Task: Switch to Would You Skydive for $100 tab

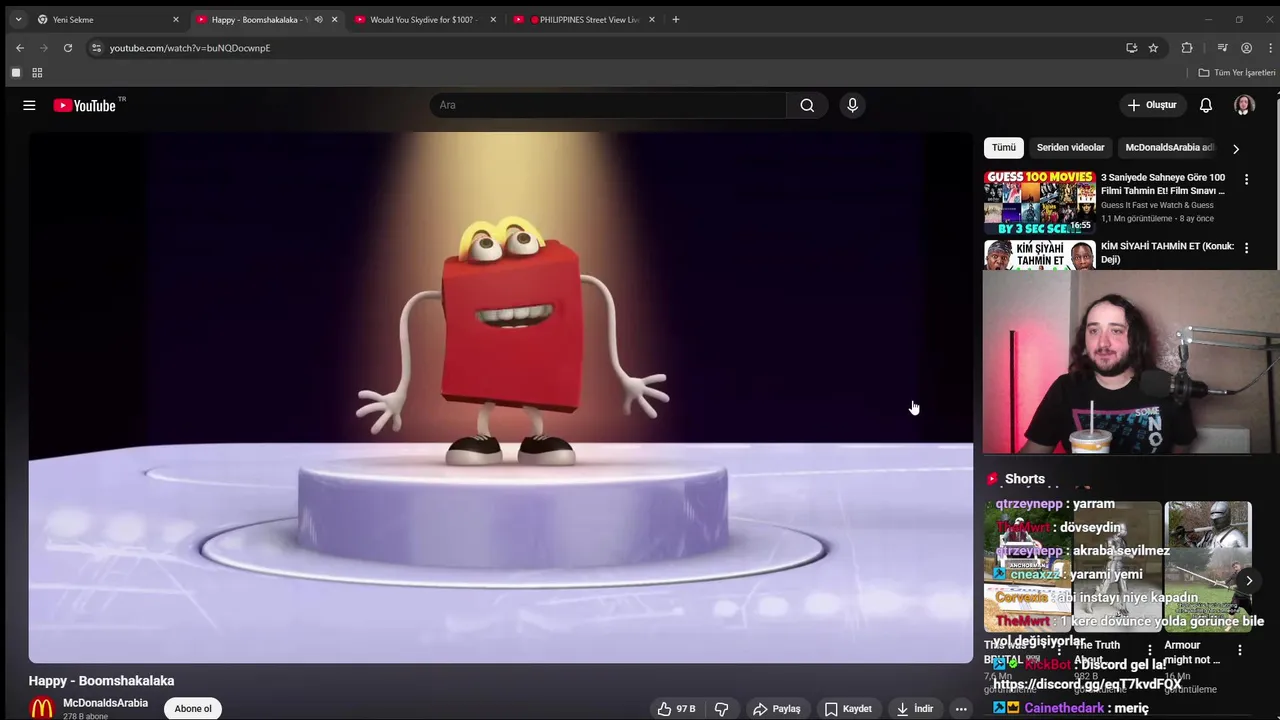Action: [424, 19]
